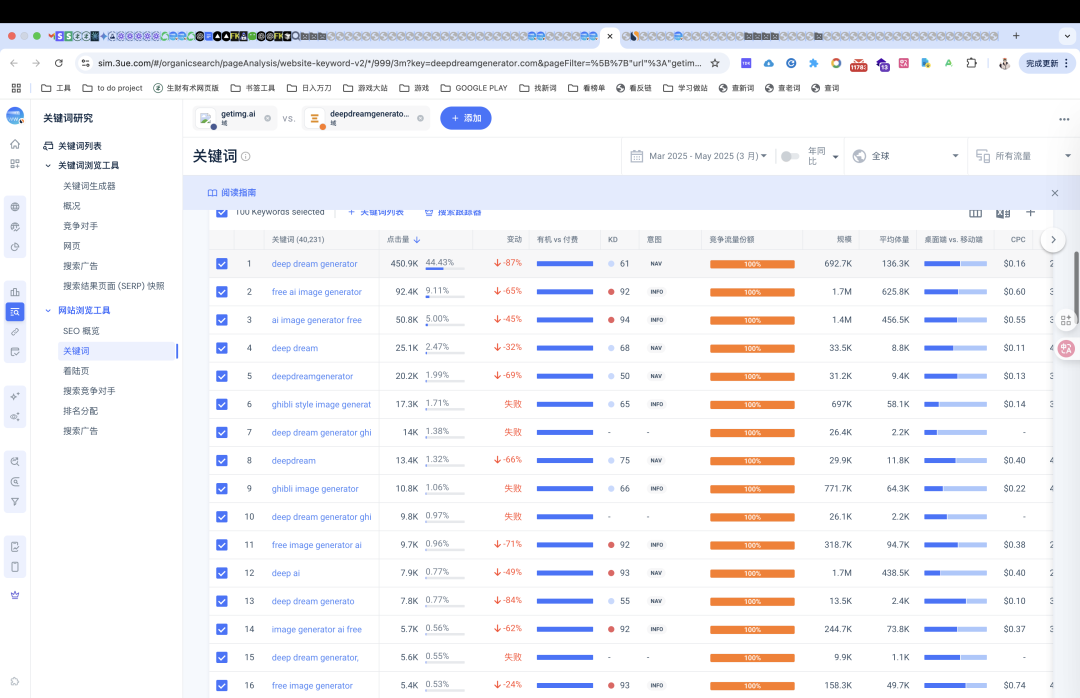Uncheck row 6 ghibli style image checkbox

coord(222,404)
